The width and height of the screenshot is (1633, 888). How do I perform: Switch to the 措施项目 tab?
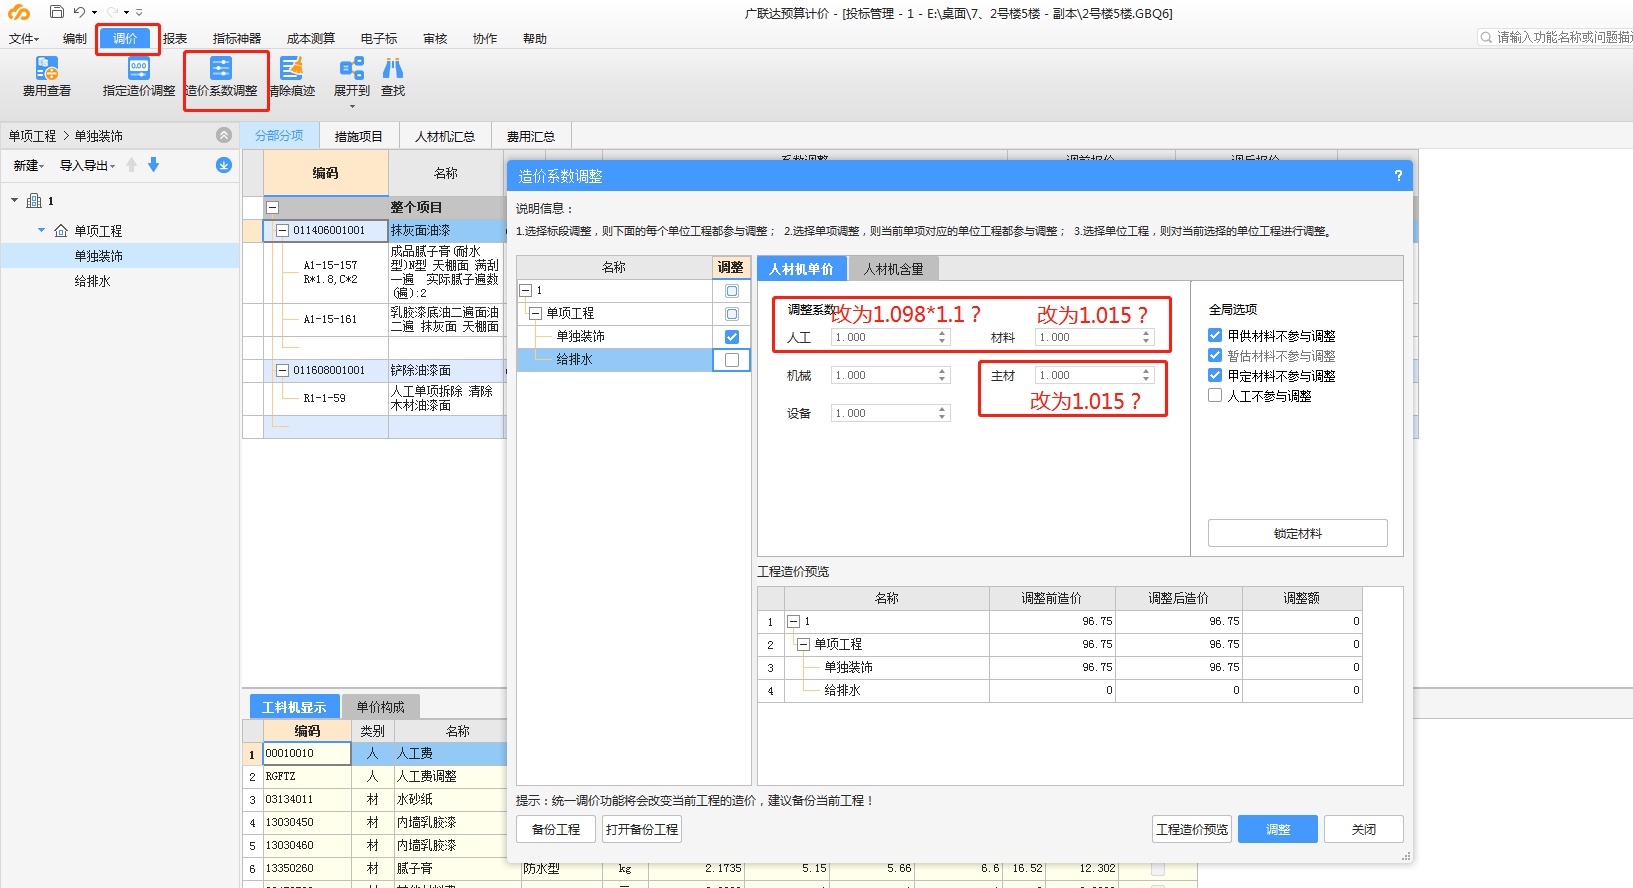pos(359,136)
